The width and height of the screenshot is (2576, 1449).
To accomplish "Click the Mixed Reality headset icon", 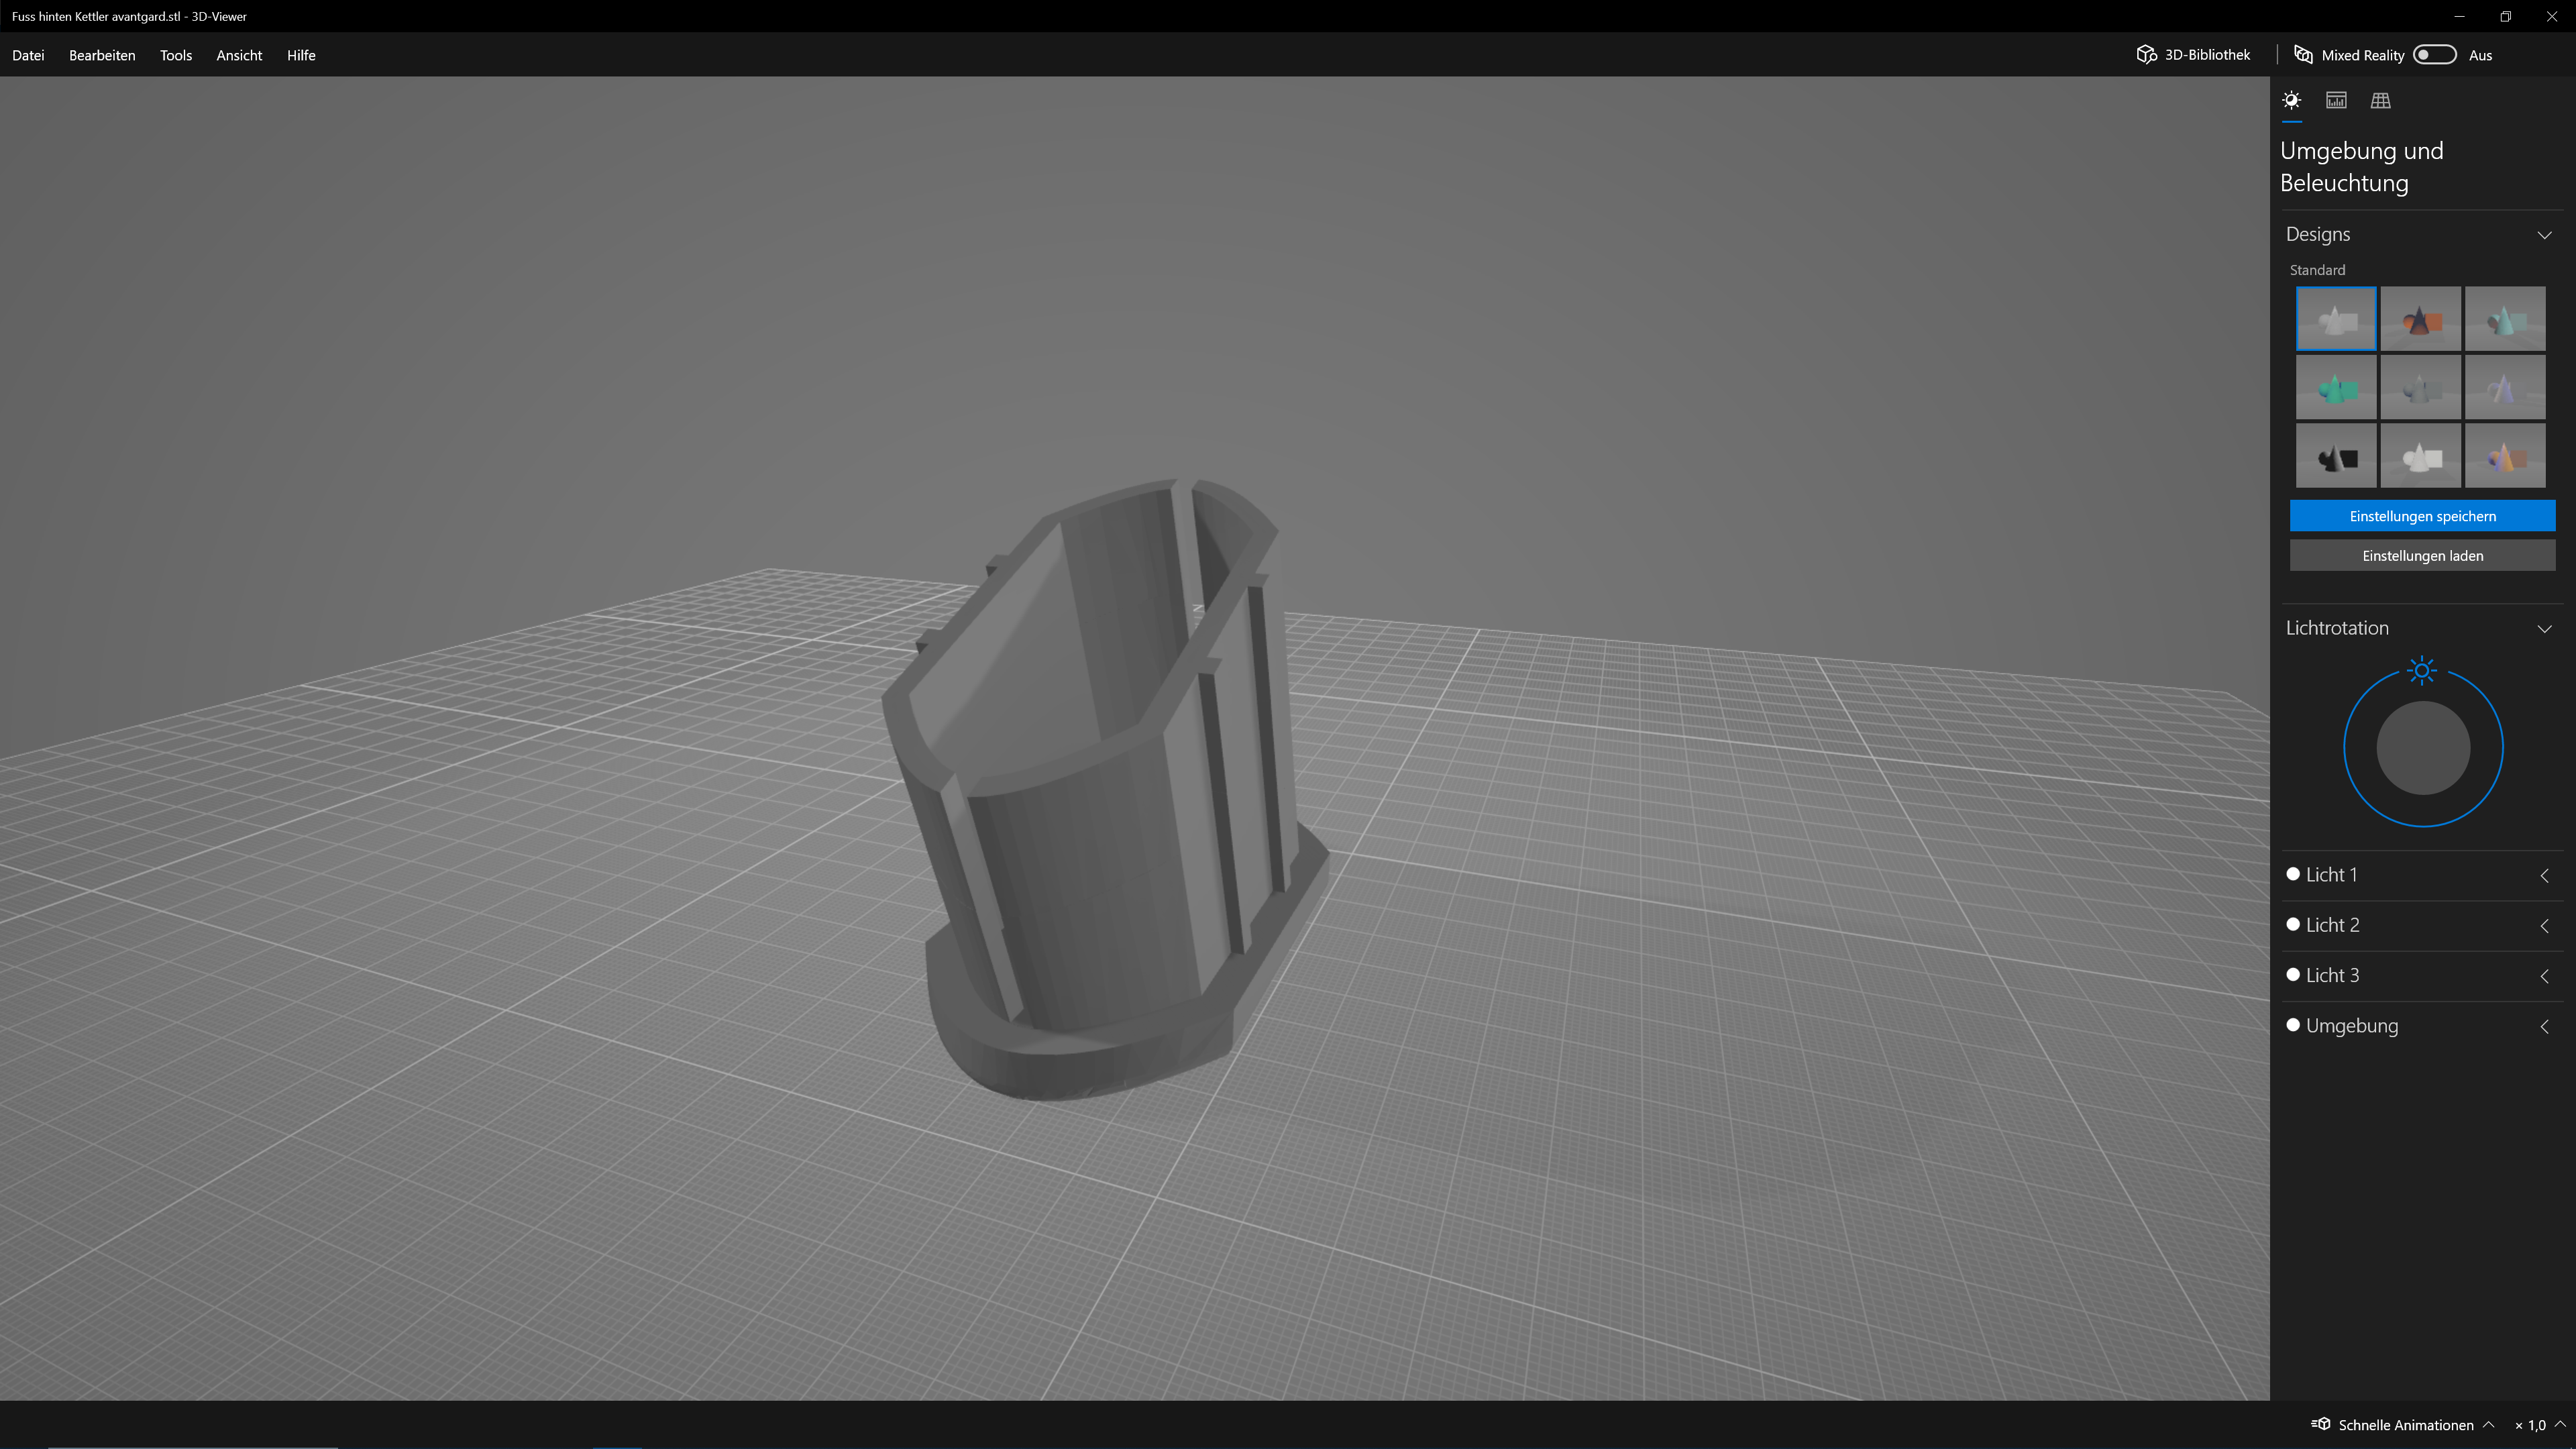I will [2303, 55].
